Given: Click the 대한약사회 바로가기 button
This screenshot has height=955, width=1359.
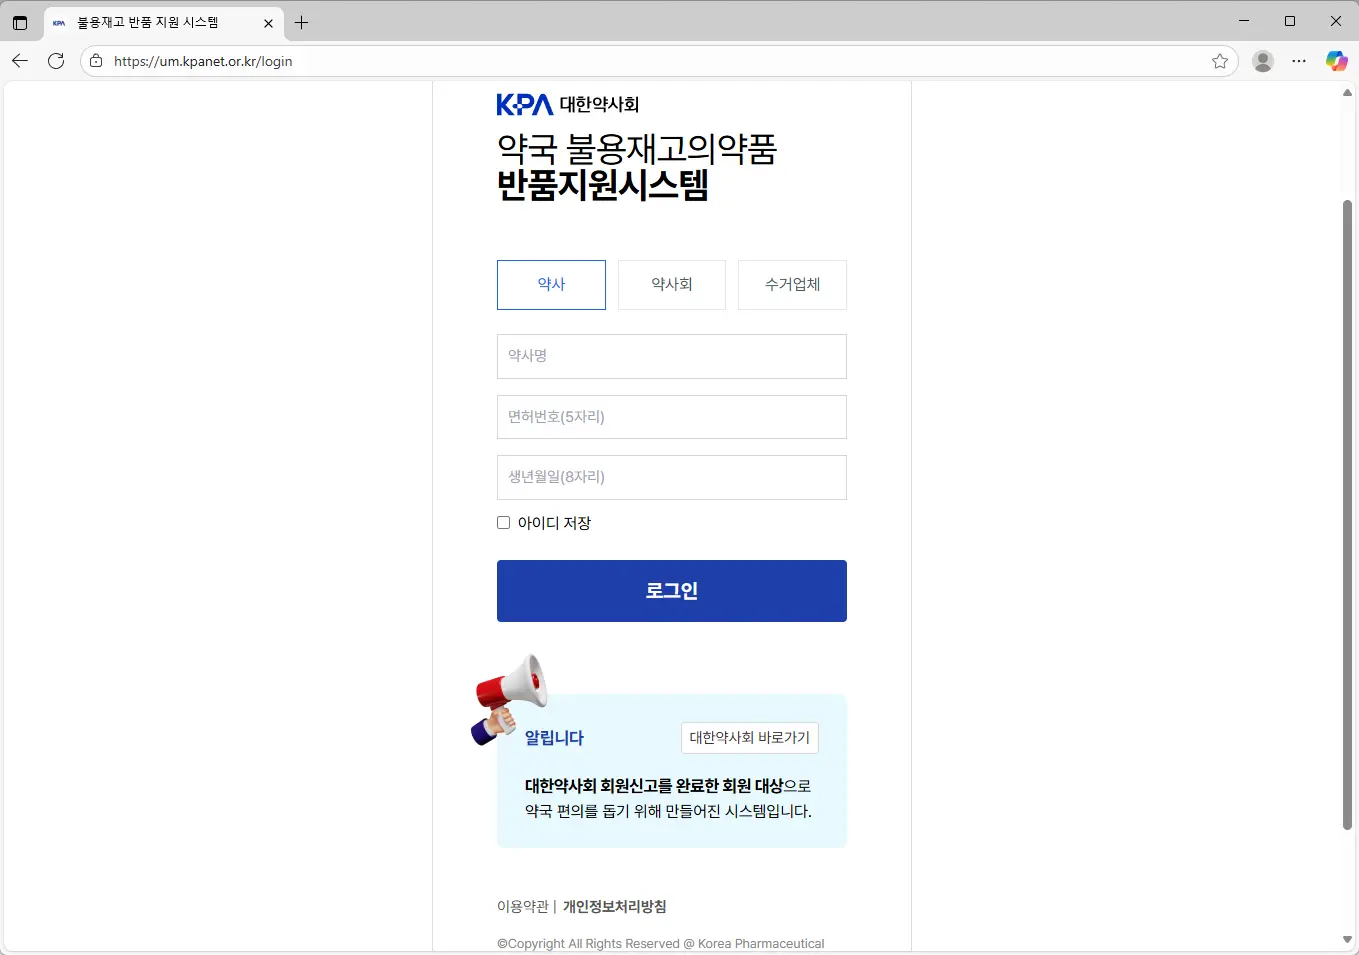Looking at the screenshot, I should click(749, 737).
